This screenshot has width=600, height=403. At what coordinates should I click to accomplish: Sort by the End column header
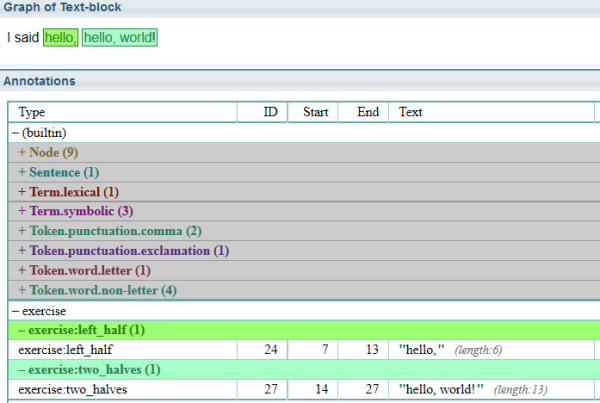point(367,112)
